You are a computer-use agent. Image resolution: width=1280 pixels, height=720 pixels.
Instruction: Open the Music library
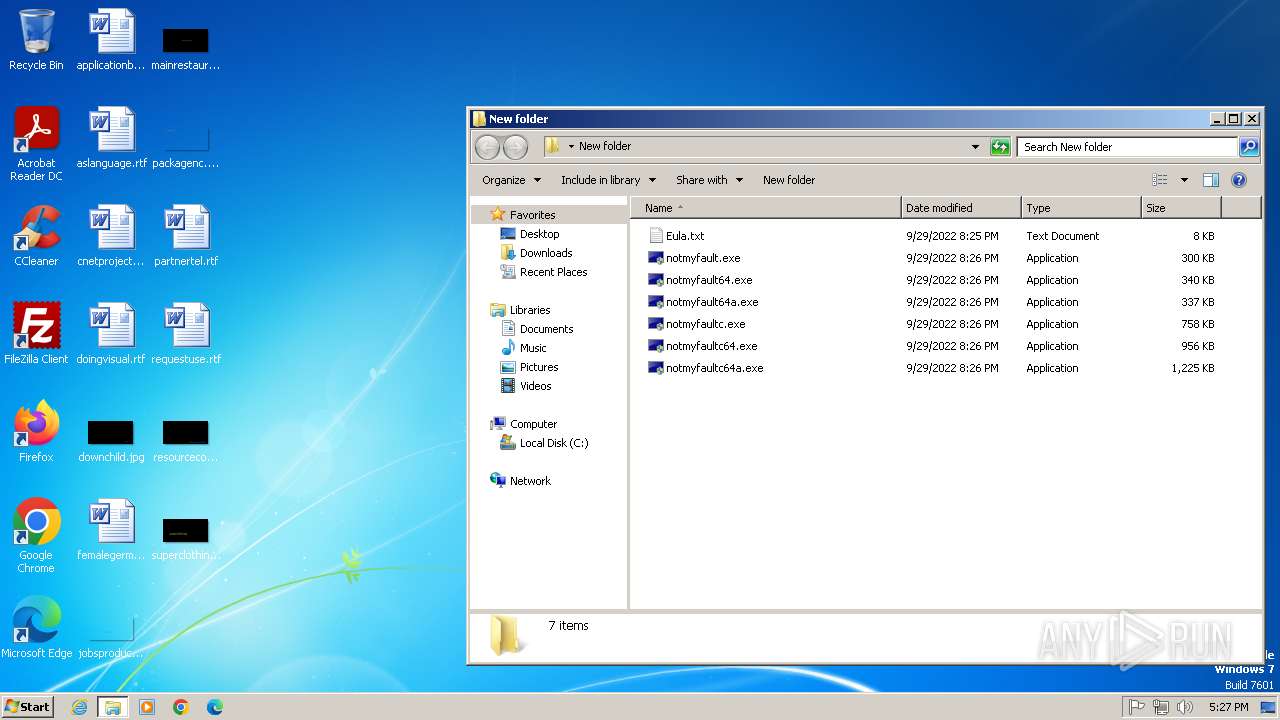click(x=533, y=348)
